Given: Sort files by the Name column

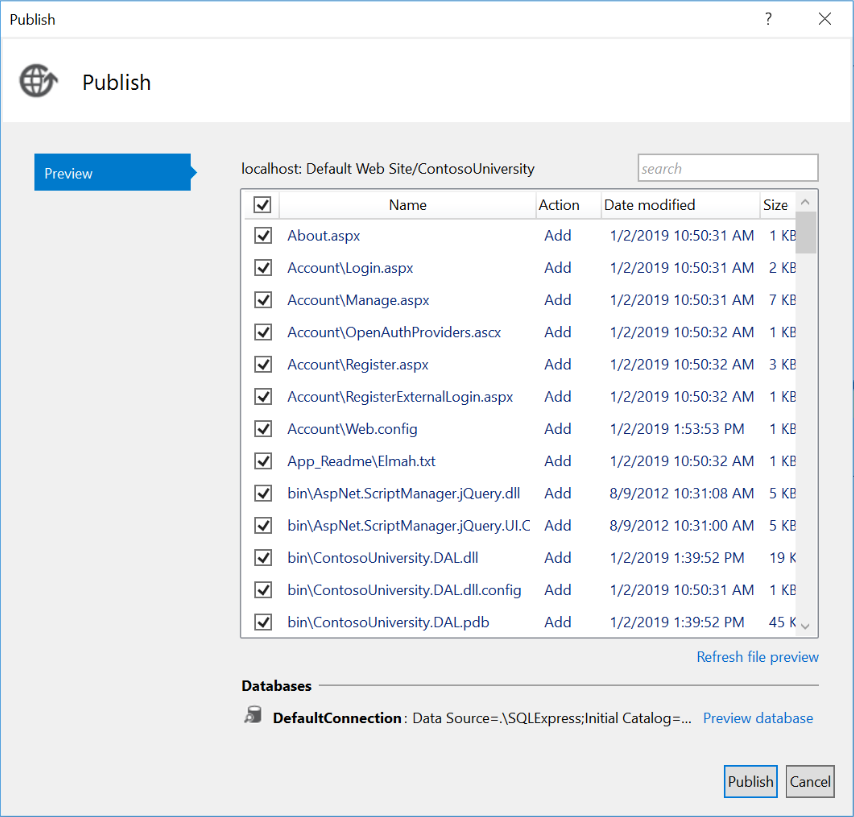Looking at the screenshot, I should (x=406, y=204).
